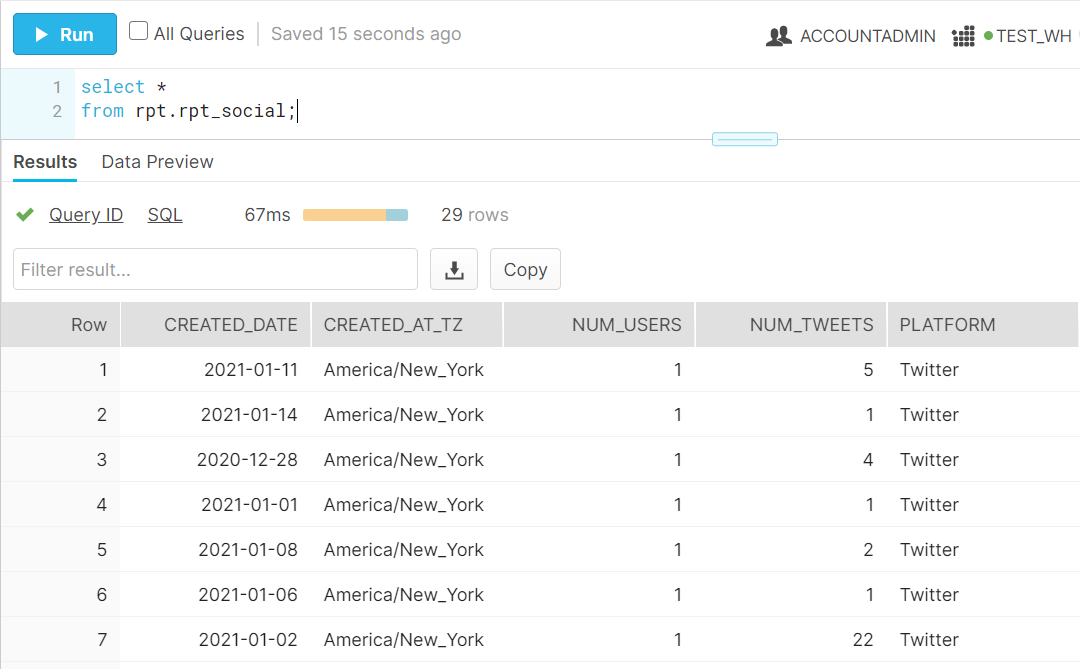Click the download results icon
The width and height of the screenshot is (1080, 669).
pyautogui.click(x=454, y=269)
